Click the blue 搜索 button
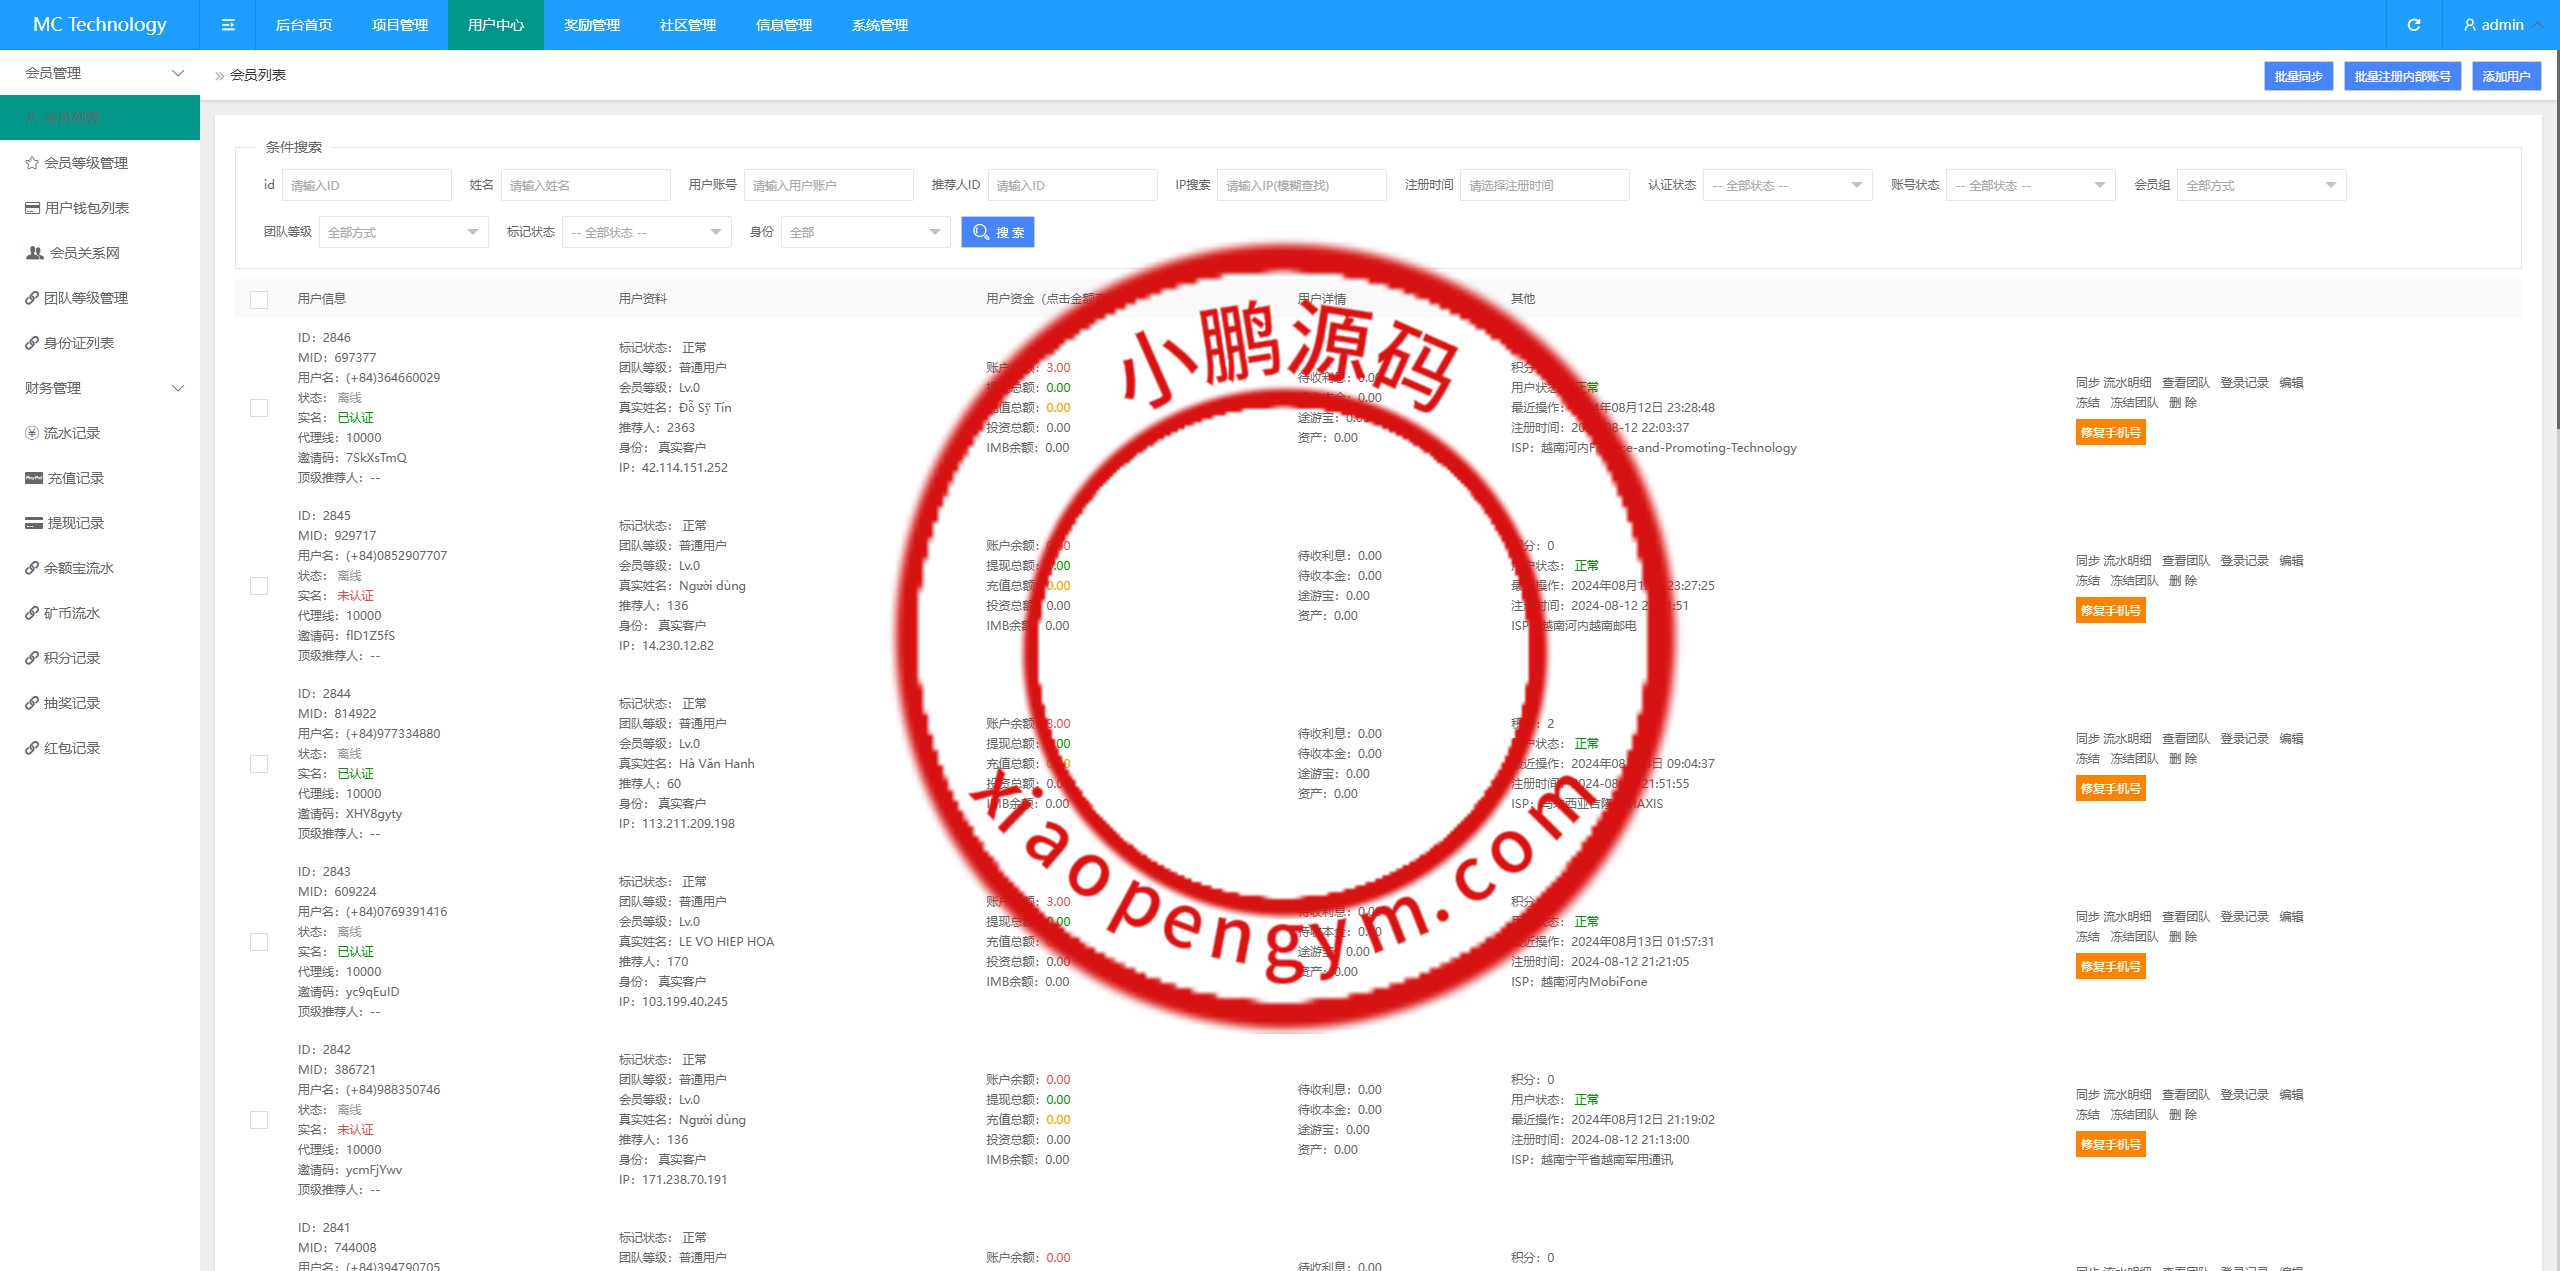Screen dimensions: 2560x1271 pyautogui.click(x=997, y=232)
